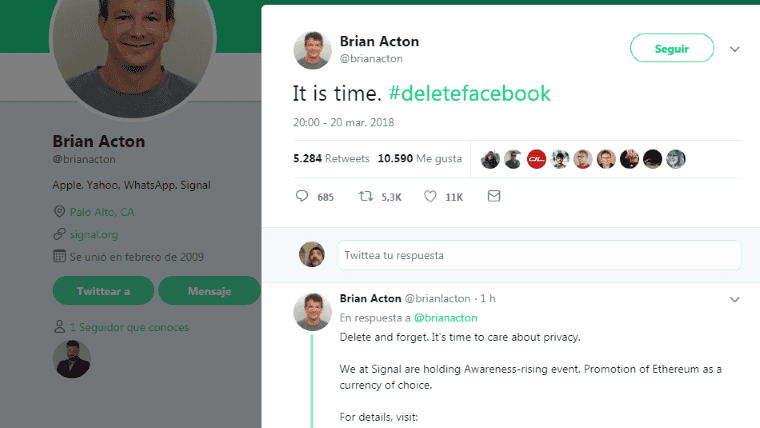Open 1 Seguidor que conoces link
760x428 pixels.
pos(129,327)
